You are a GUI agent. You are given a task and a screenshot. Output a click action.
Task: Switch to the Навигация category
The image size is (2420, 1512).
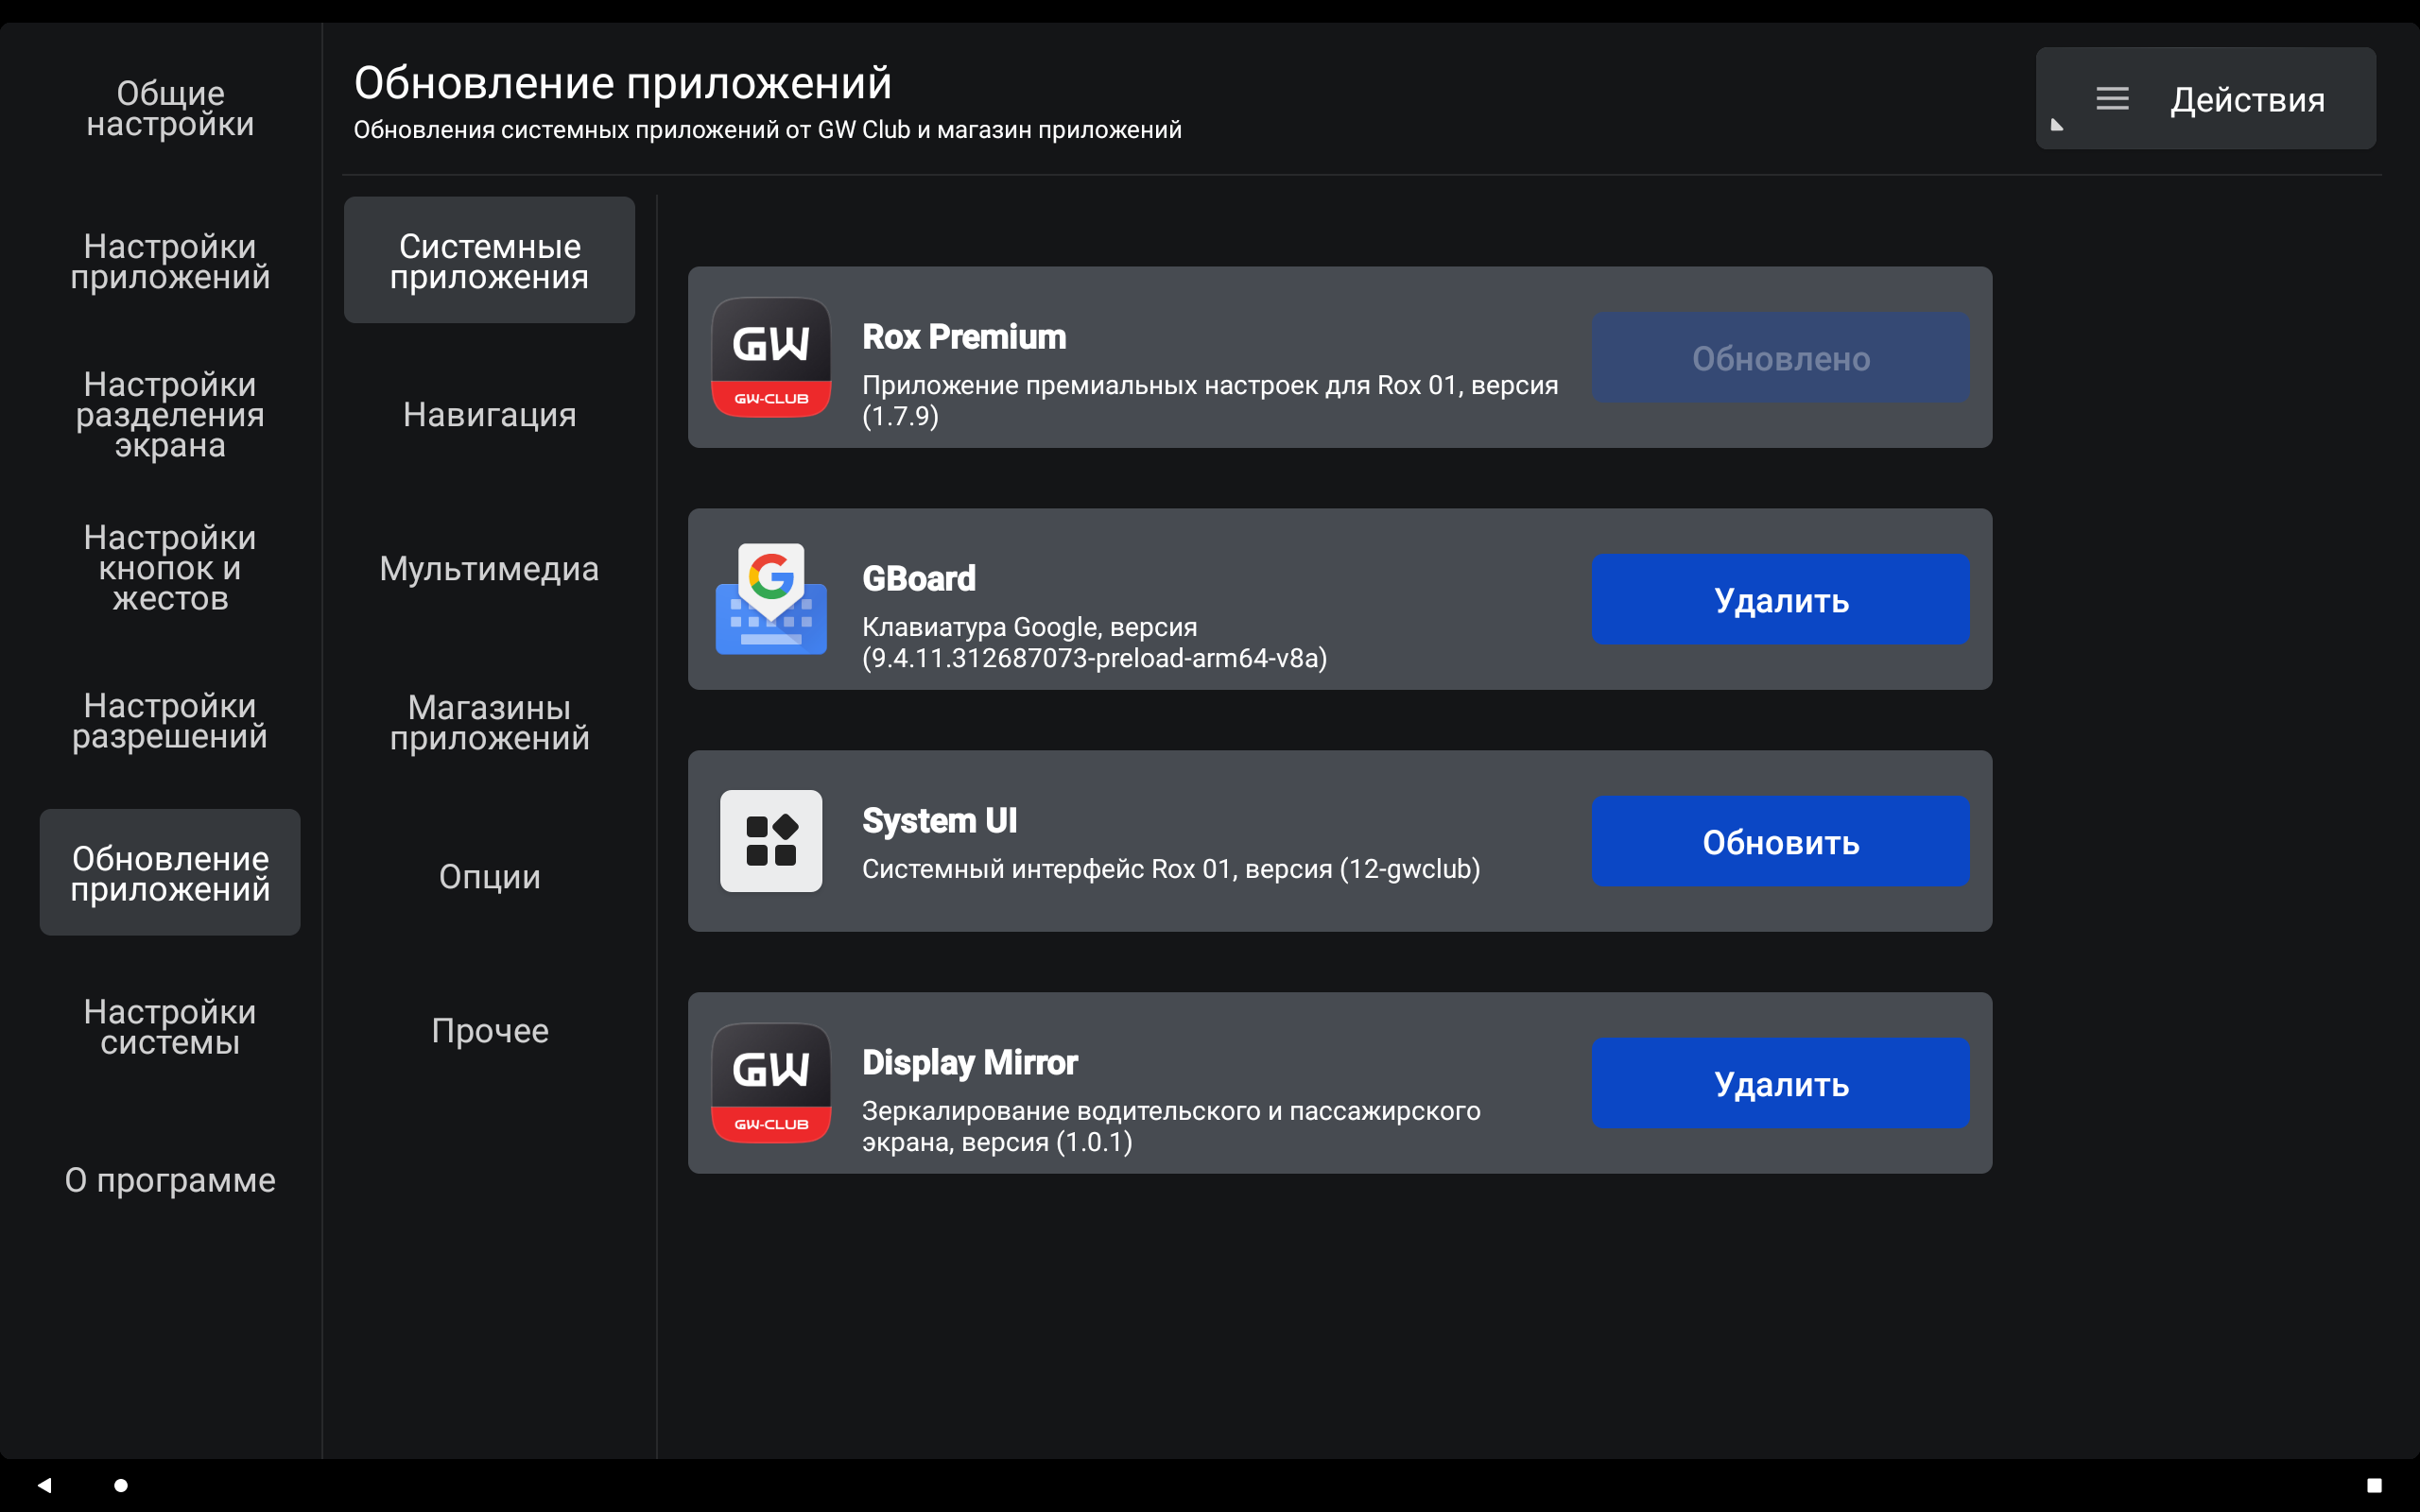pyautogui.click(x=489, y=413)
